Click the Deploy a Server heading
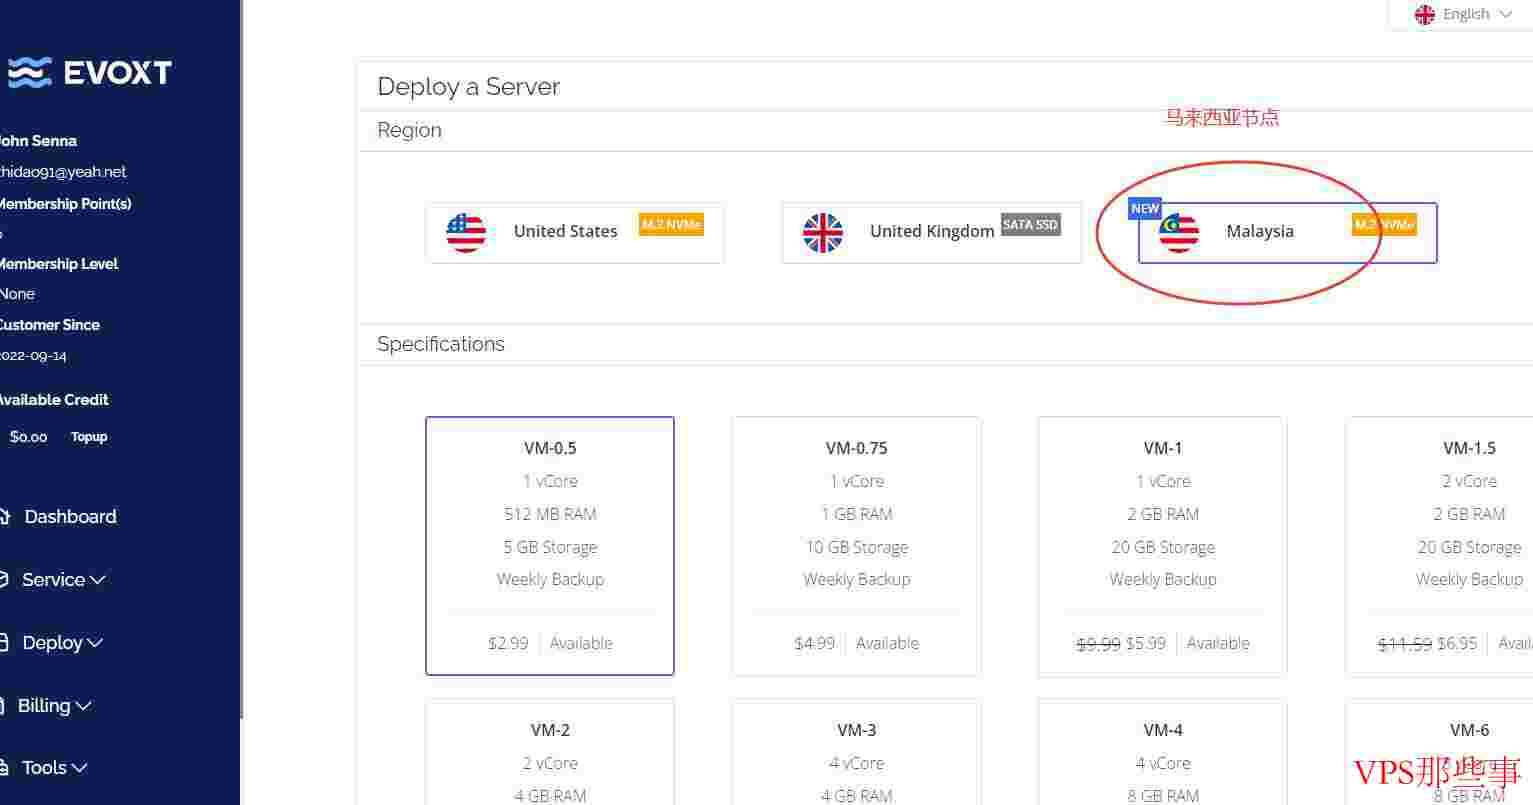Screen dimensions: 1533x805 468,87
